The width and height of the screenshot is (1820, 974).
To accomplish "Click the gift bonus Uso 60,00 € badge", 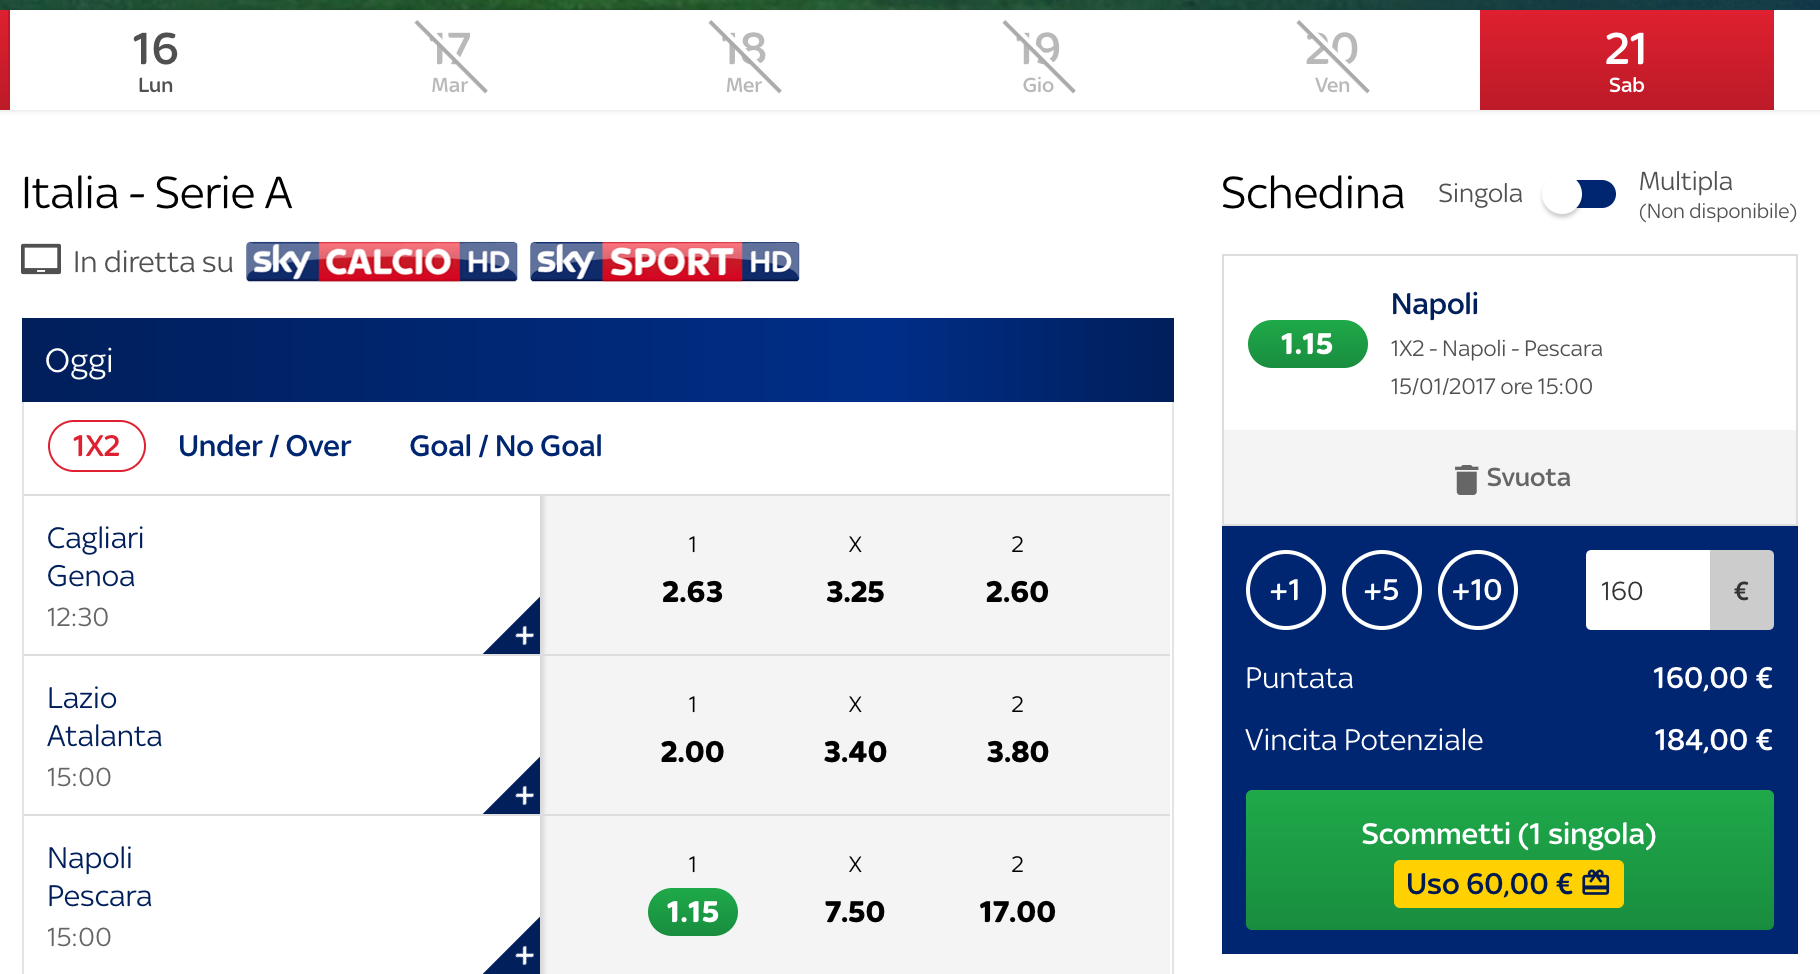I will (1508, 884).
